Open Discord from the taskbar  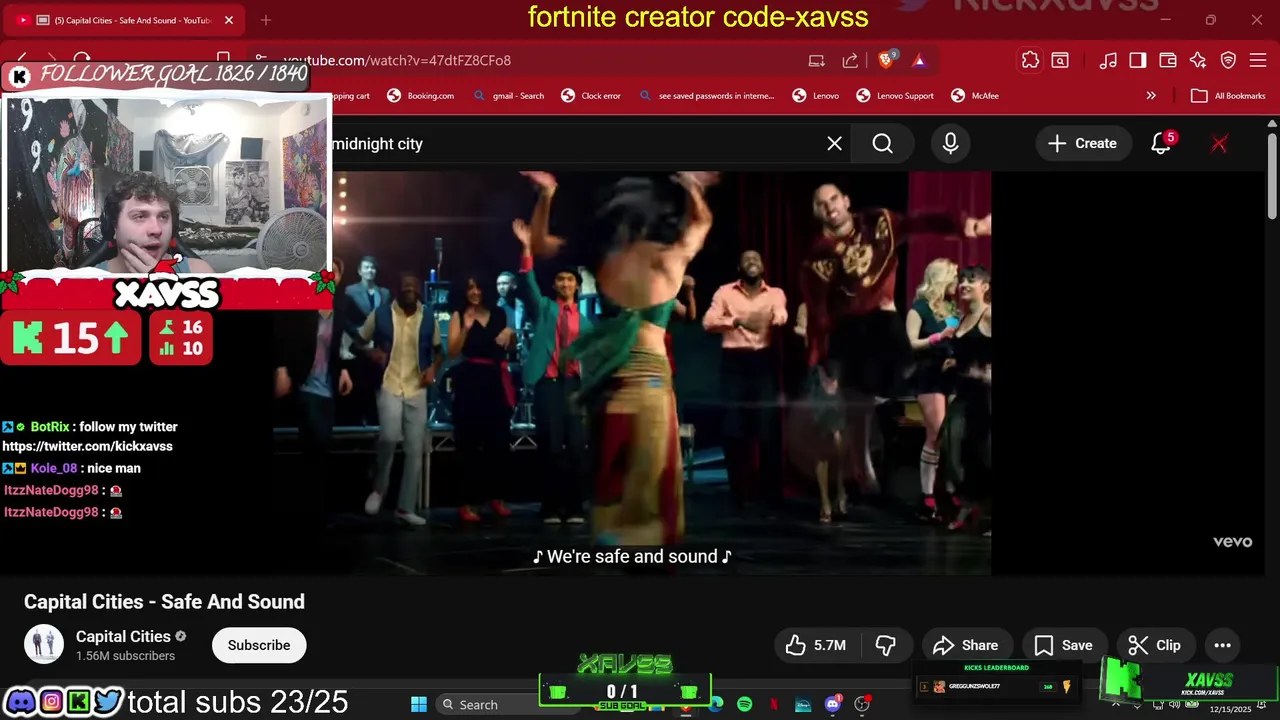pyautogui.click(x=833, y=704)
